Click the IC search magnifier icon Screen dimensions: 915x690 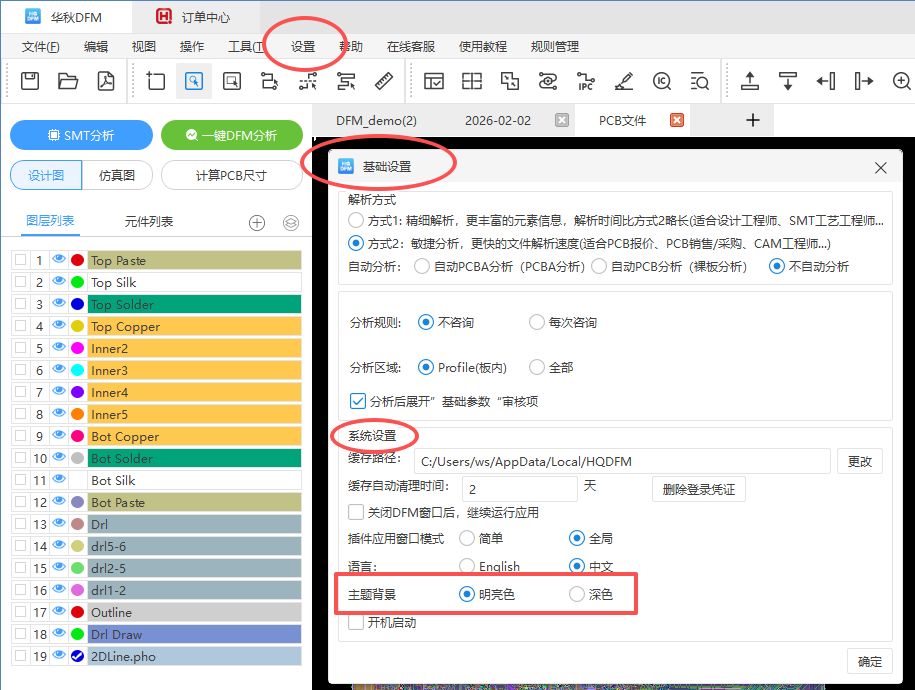click(661, 81)
